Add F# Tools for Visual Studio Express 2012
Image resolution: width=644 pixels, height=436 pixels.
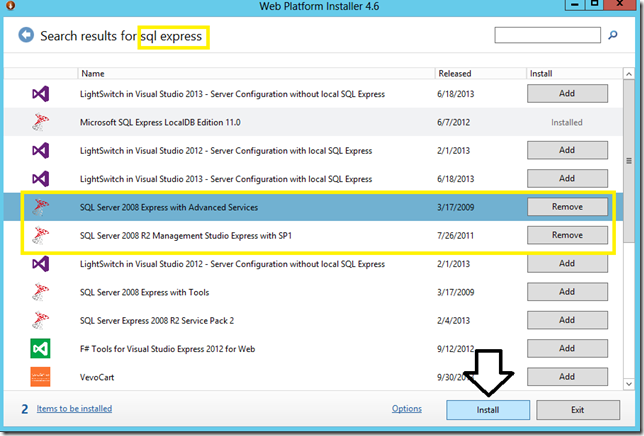coord(567,349)
